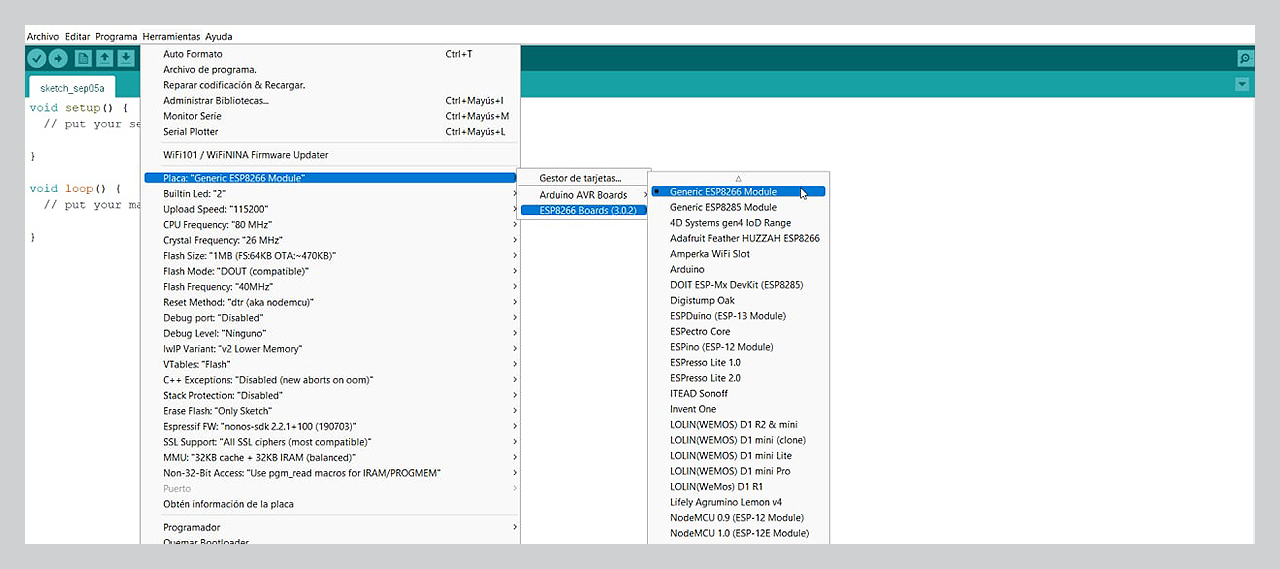Expand ESP8266 Boards (3.0.2) submenu
The height and width of the screenshot is (569, 1280).
(584, 210)
